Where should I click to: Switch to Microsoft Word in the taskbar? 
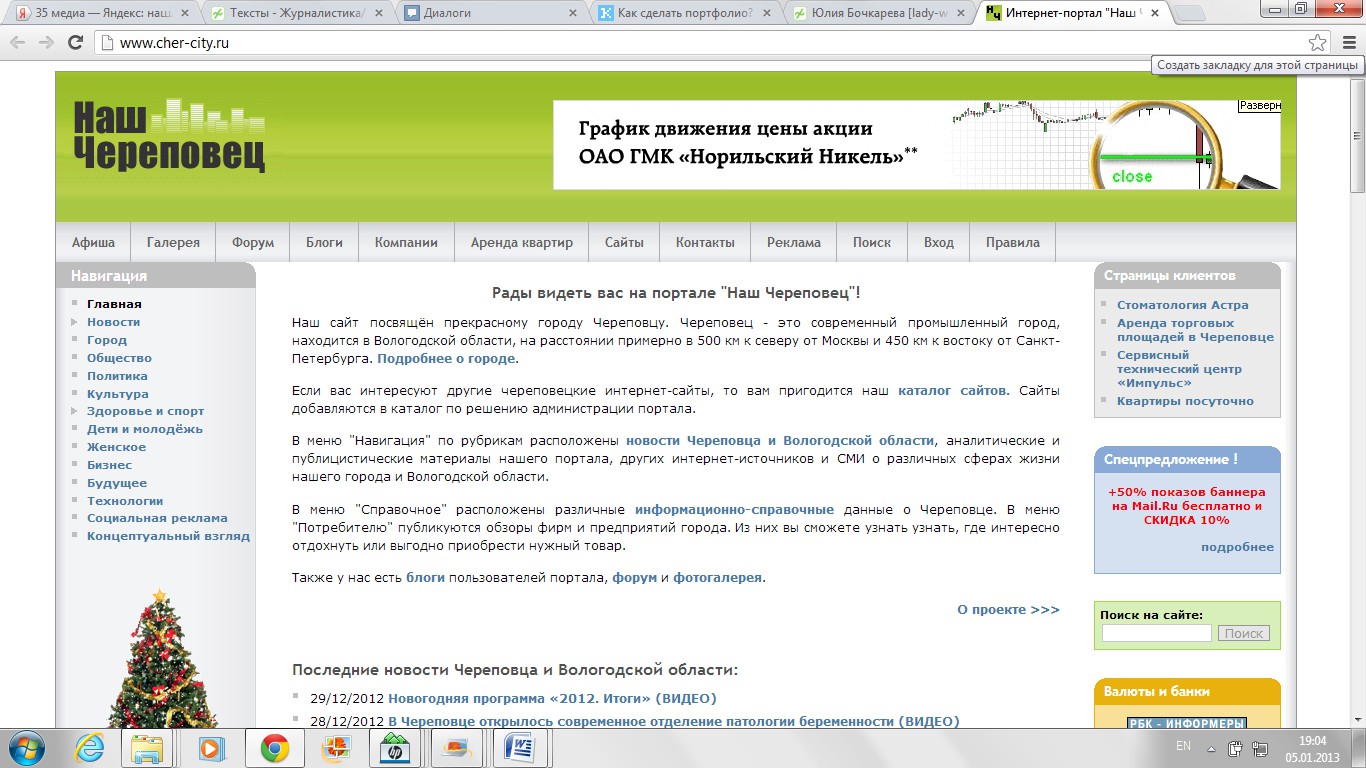click(519, 748)
